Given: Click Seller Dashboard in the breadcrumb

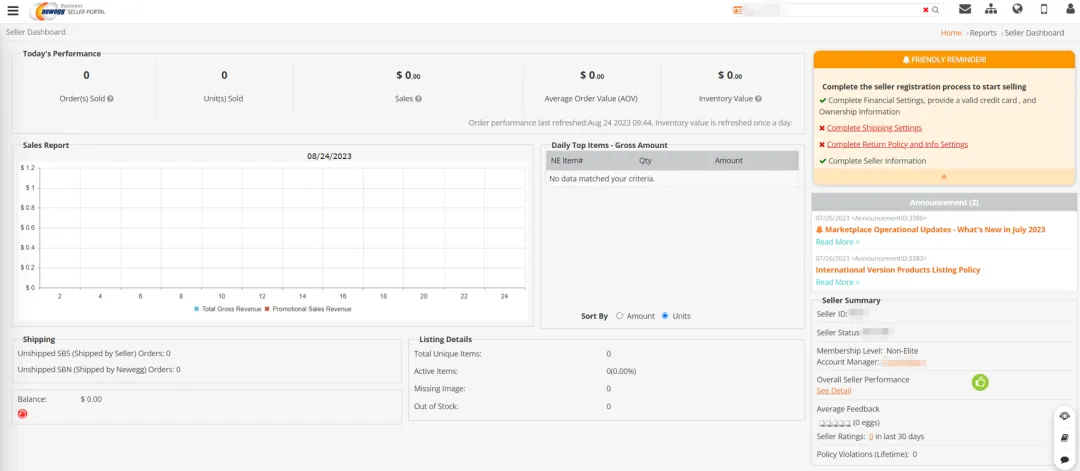Looking at the screenshot, I should pos(1034,32).
